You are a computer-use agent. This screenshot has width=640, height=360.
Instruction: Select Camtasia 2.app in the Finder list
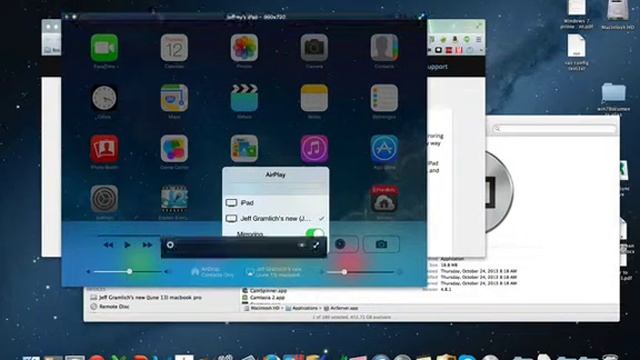coord(263,298)
